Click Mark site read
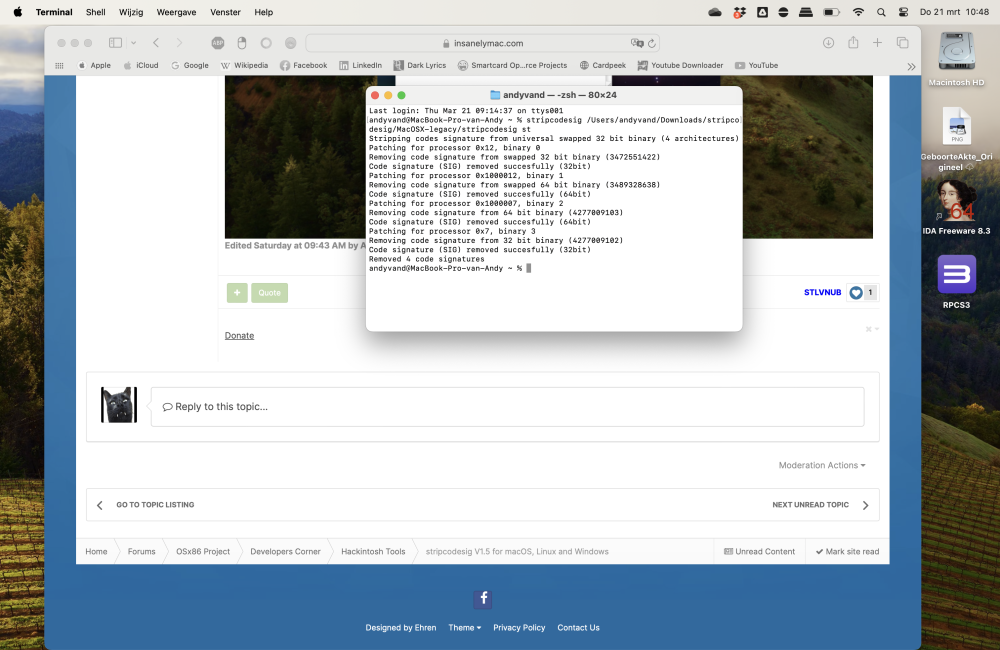Image resolution: width=1000 pixels, height=650 pixels. (847, 552)
